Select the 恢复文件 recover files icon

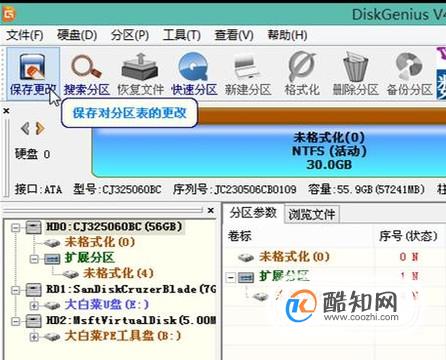click(140, 74)
